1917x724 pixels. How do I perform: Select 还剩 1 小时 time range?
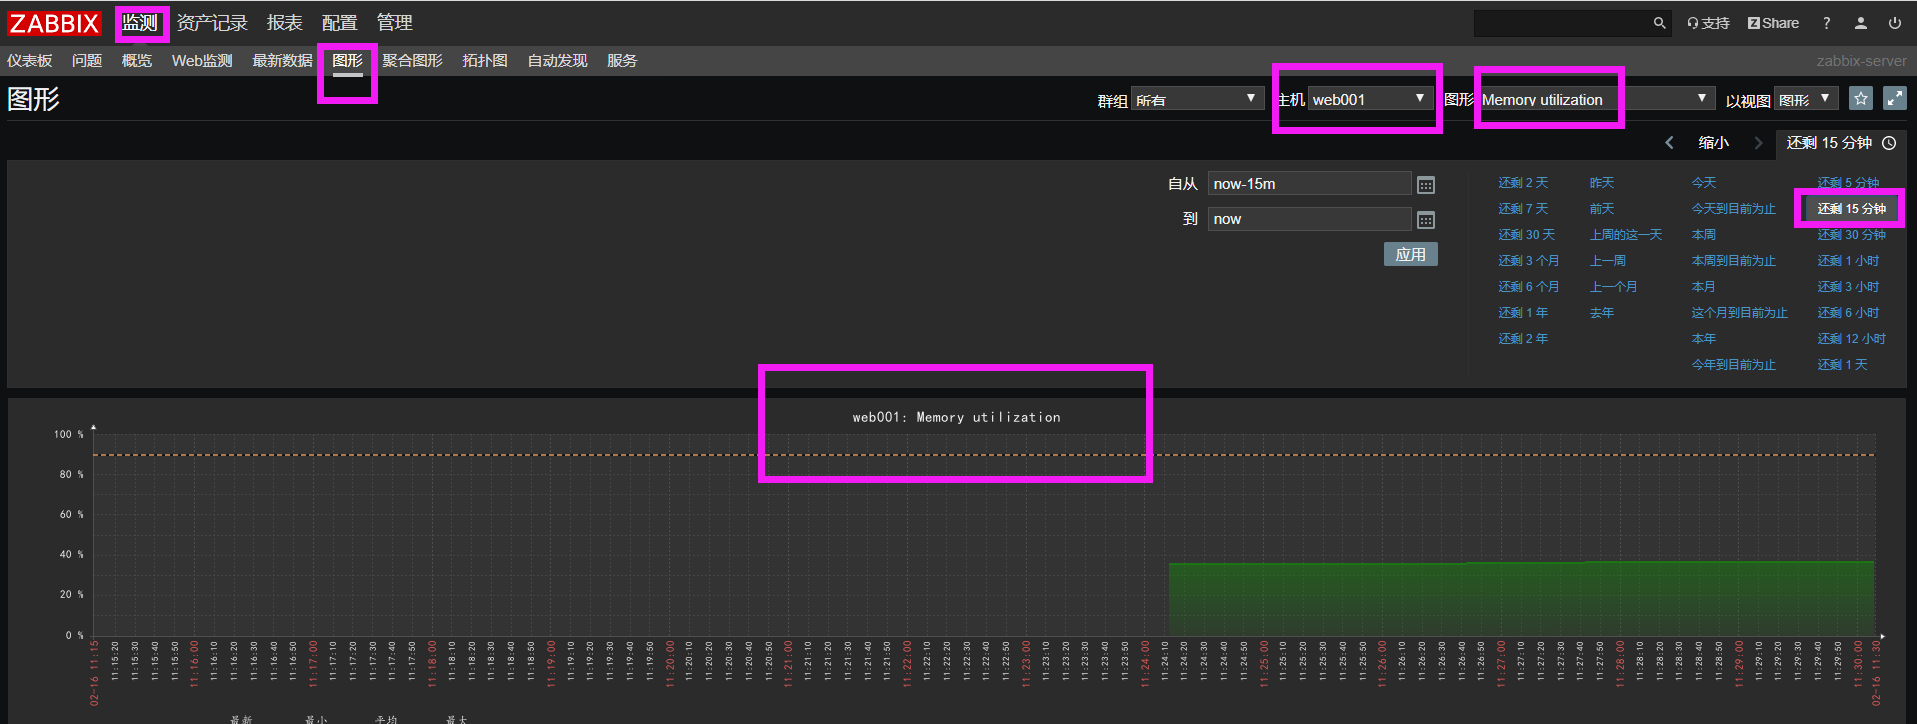point(1848,261)
